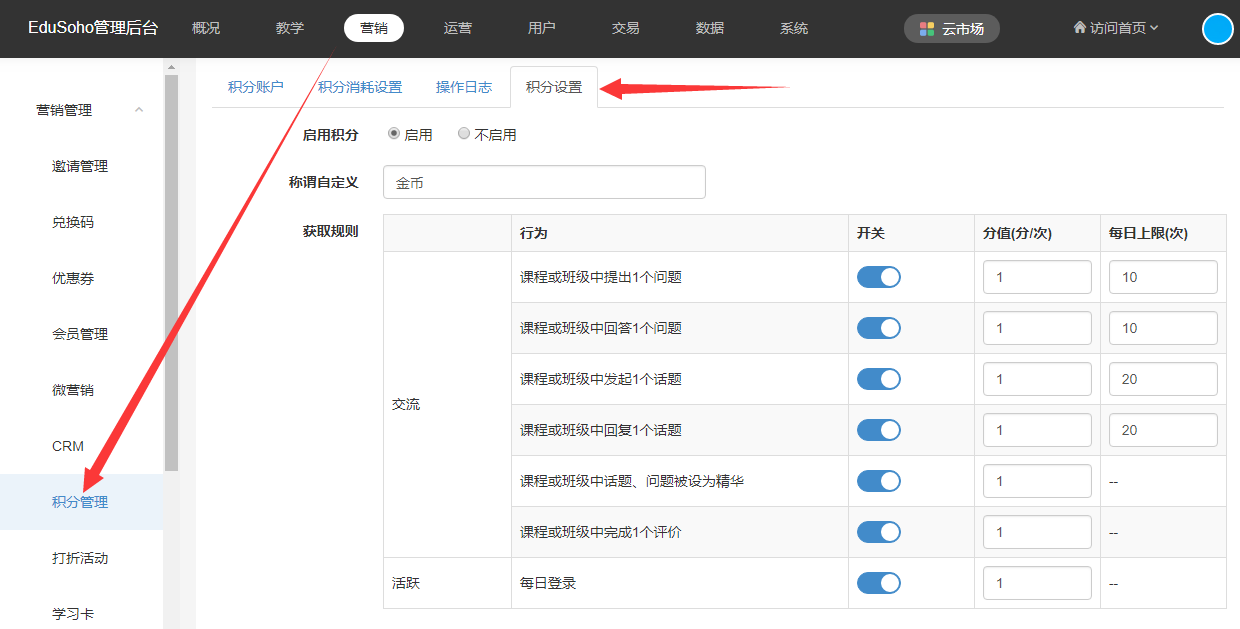Screen dimensions: 1240x629
Task: Open the 系统 top menu
Action: pyautogui.click(x=794, y=28)
